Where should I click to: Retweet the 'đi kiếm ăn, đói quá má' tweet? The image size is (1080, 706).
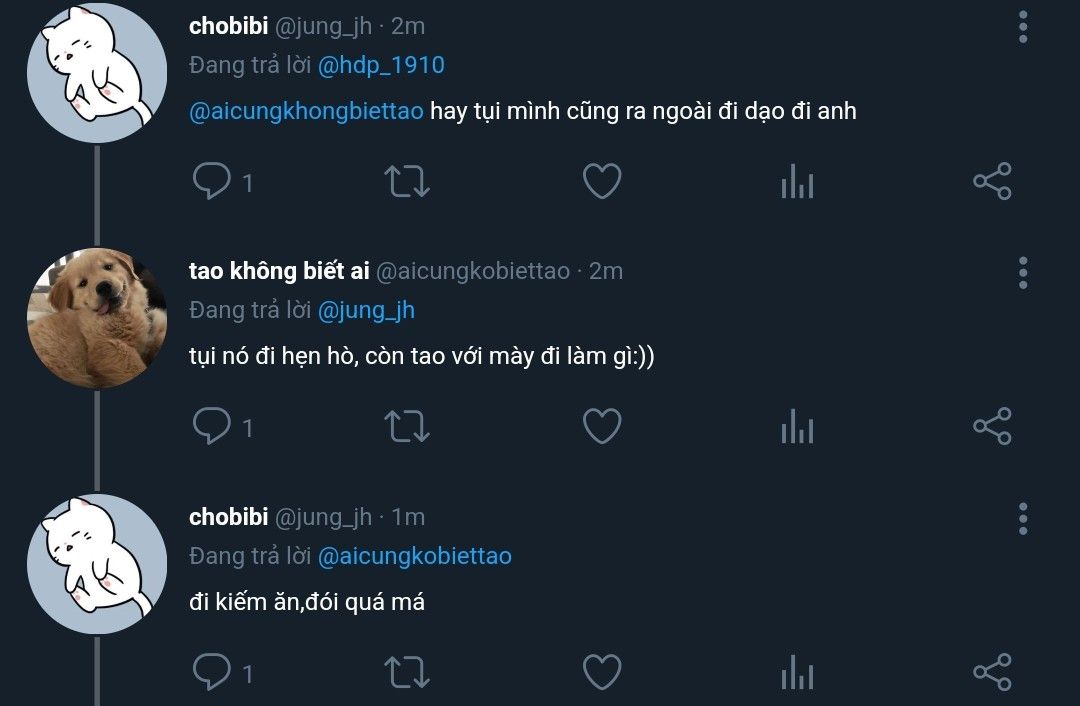407,673
